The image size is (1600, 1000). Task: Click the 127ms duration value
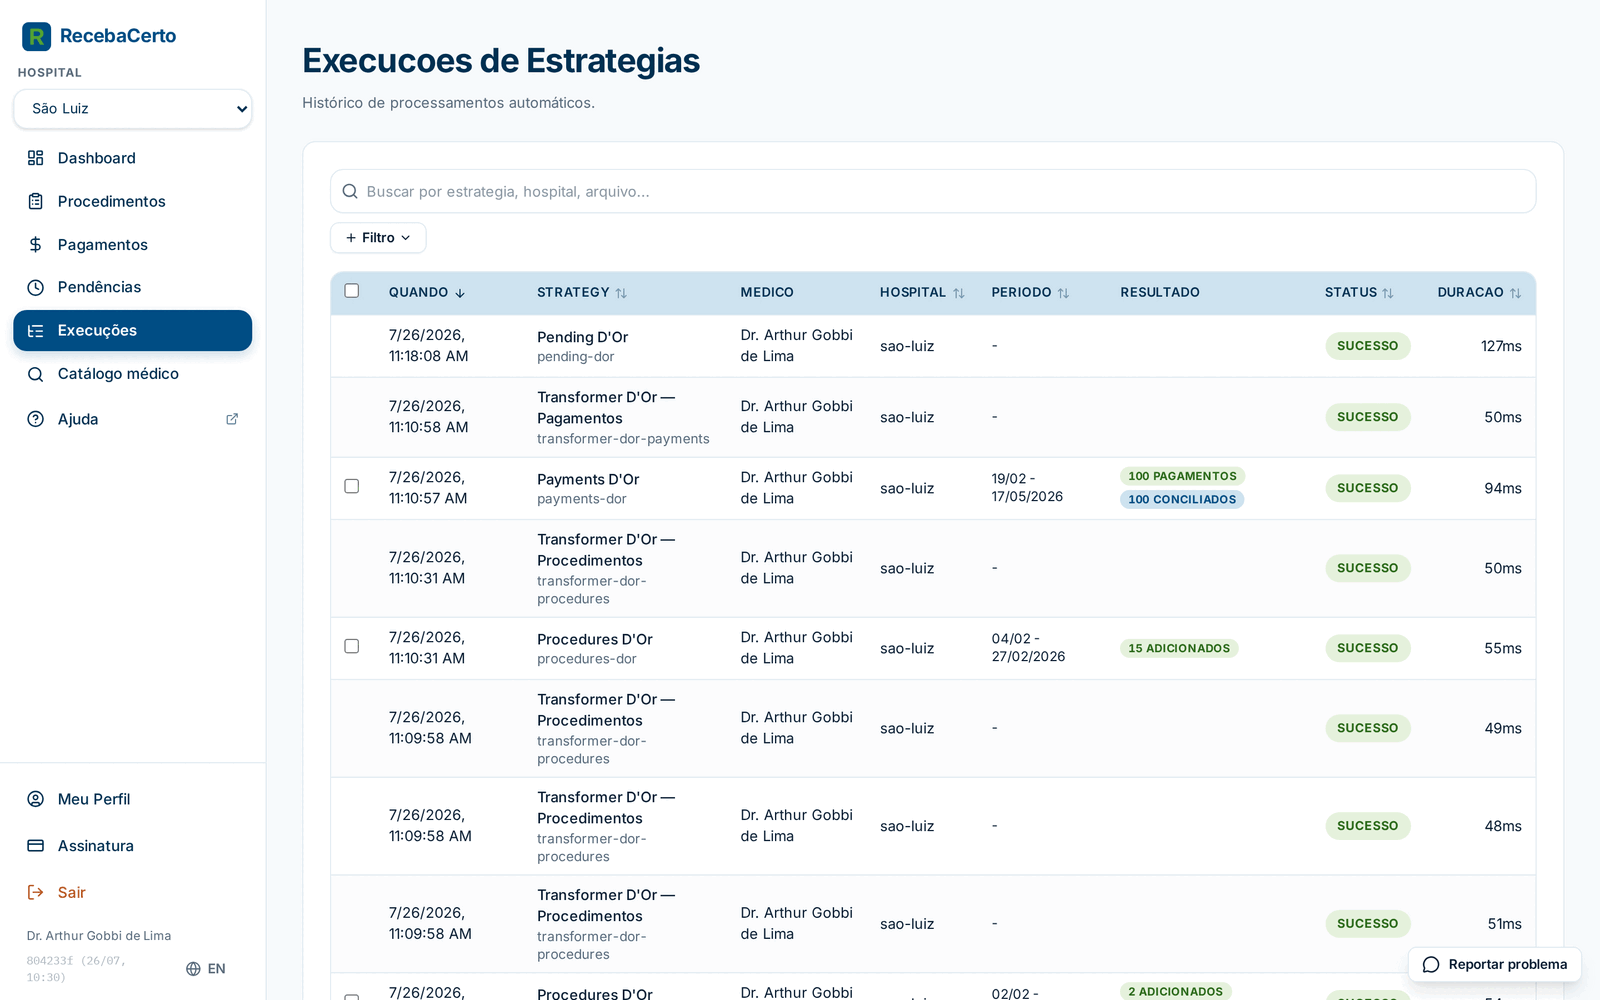(x=1501, y=346)
